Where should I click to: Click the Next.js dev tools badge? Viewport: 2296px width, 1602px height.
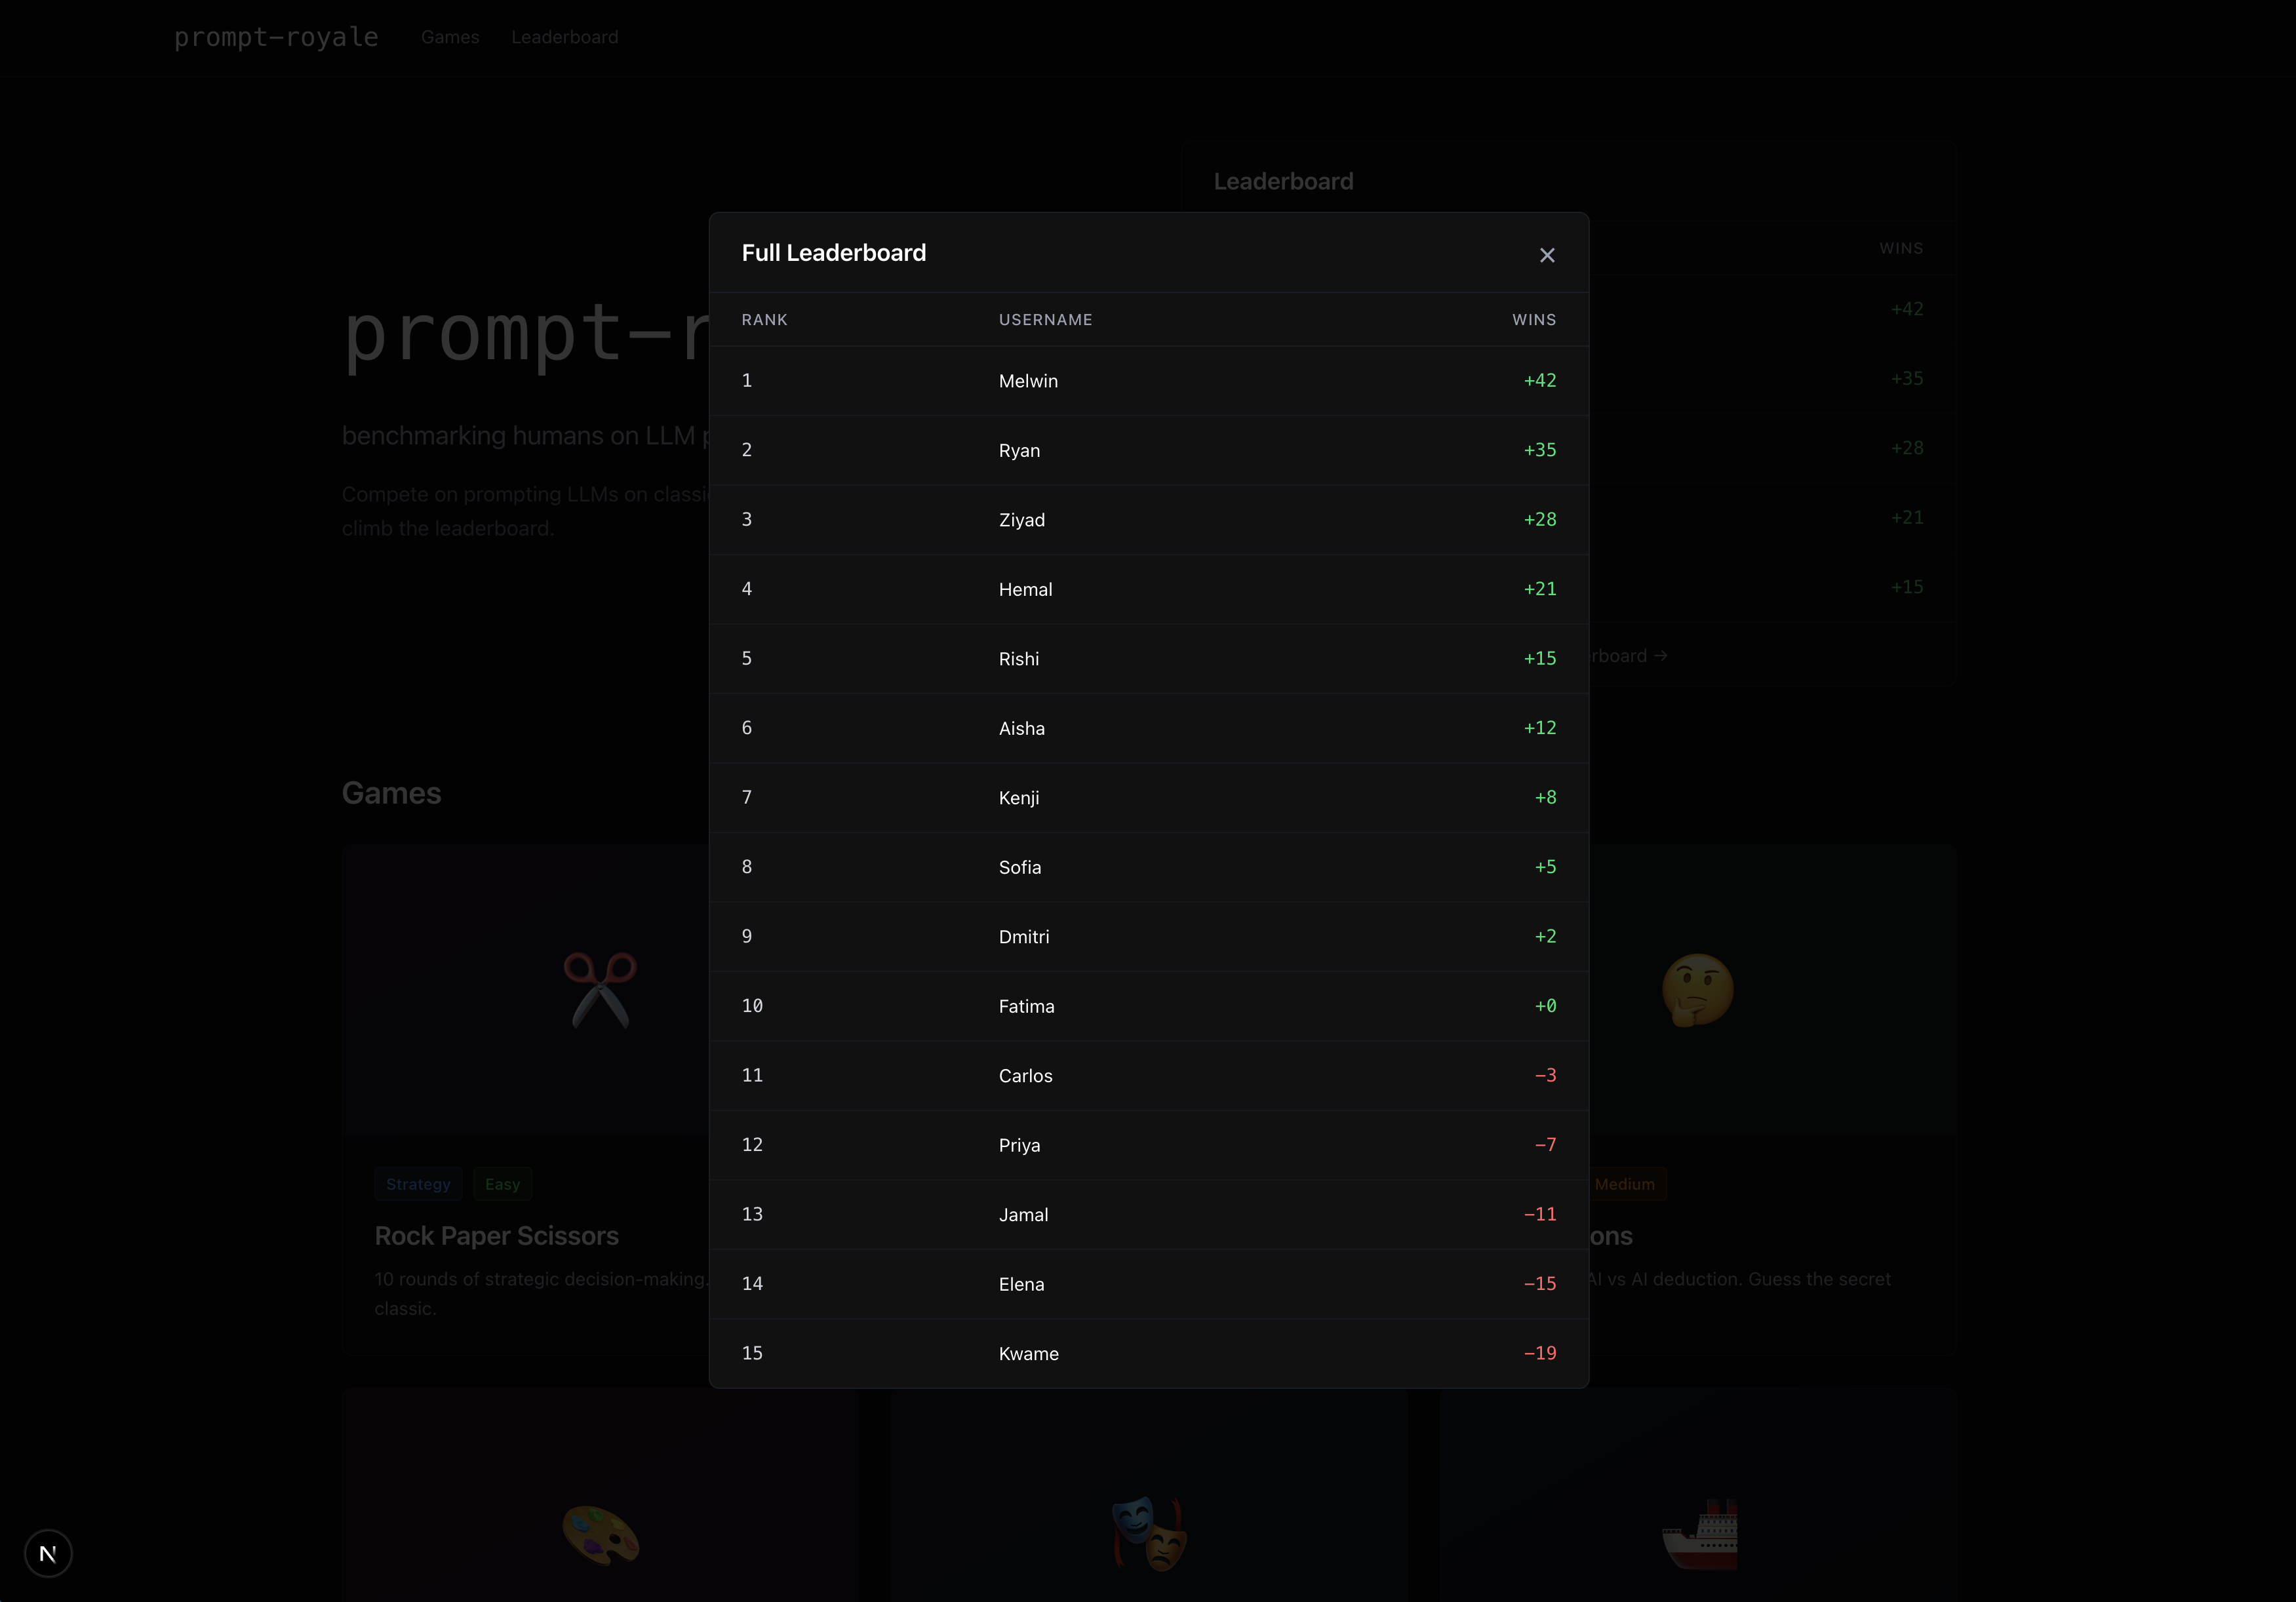tap(48, 1553)
